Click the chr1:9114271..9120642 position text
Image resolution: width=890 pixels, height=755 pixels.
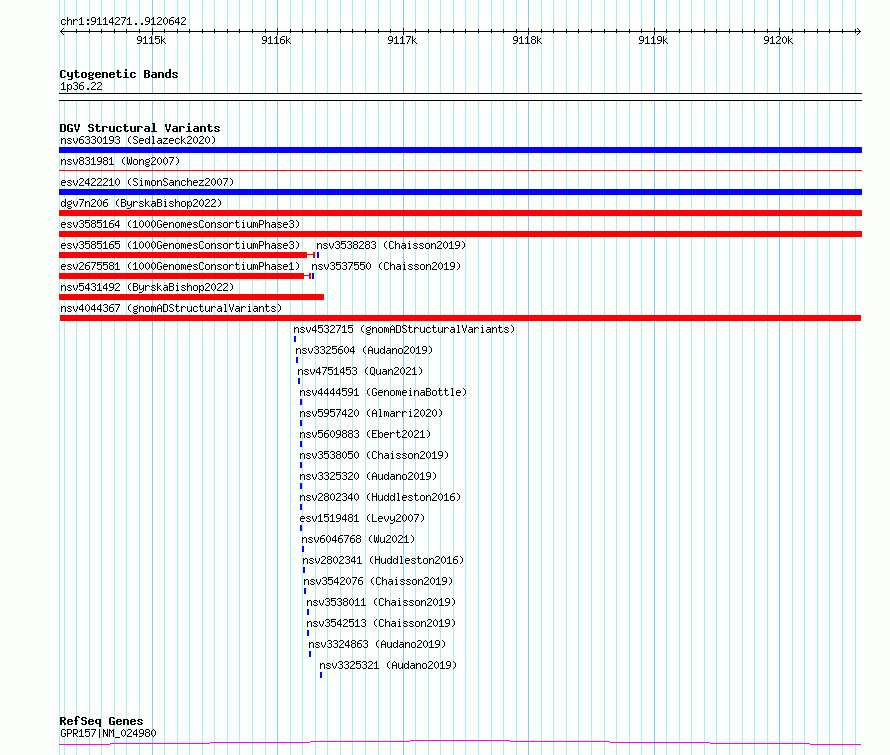123,22
